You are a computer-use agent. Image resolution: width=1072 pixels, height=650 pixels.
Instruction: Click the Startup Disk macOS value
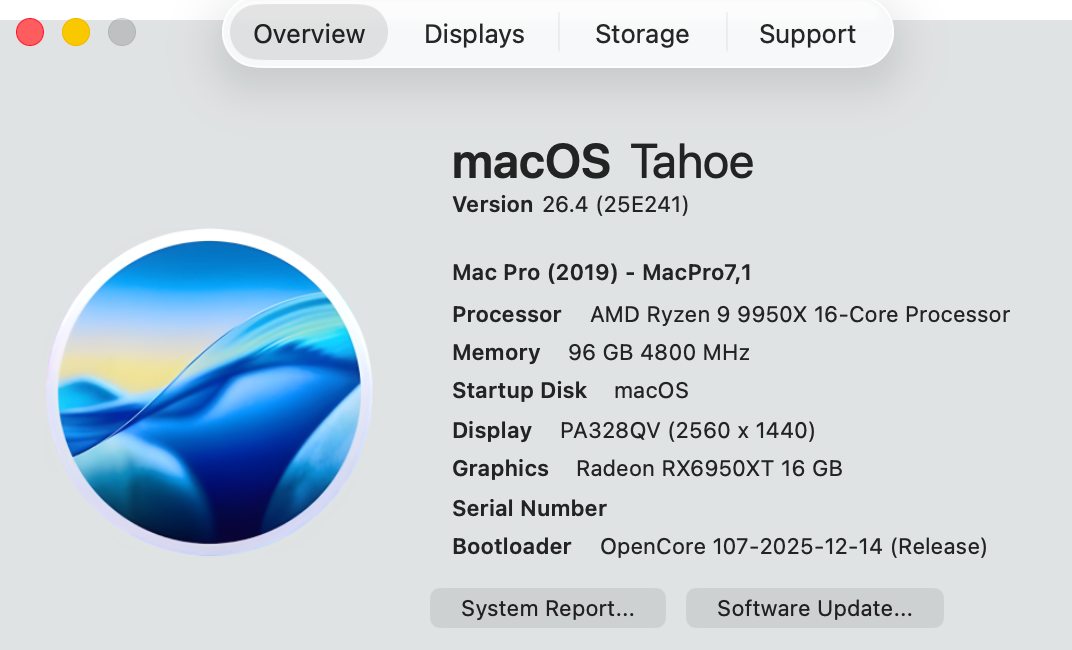pyautogui.click(x=651, y=391)
